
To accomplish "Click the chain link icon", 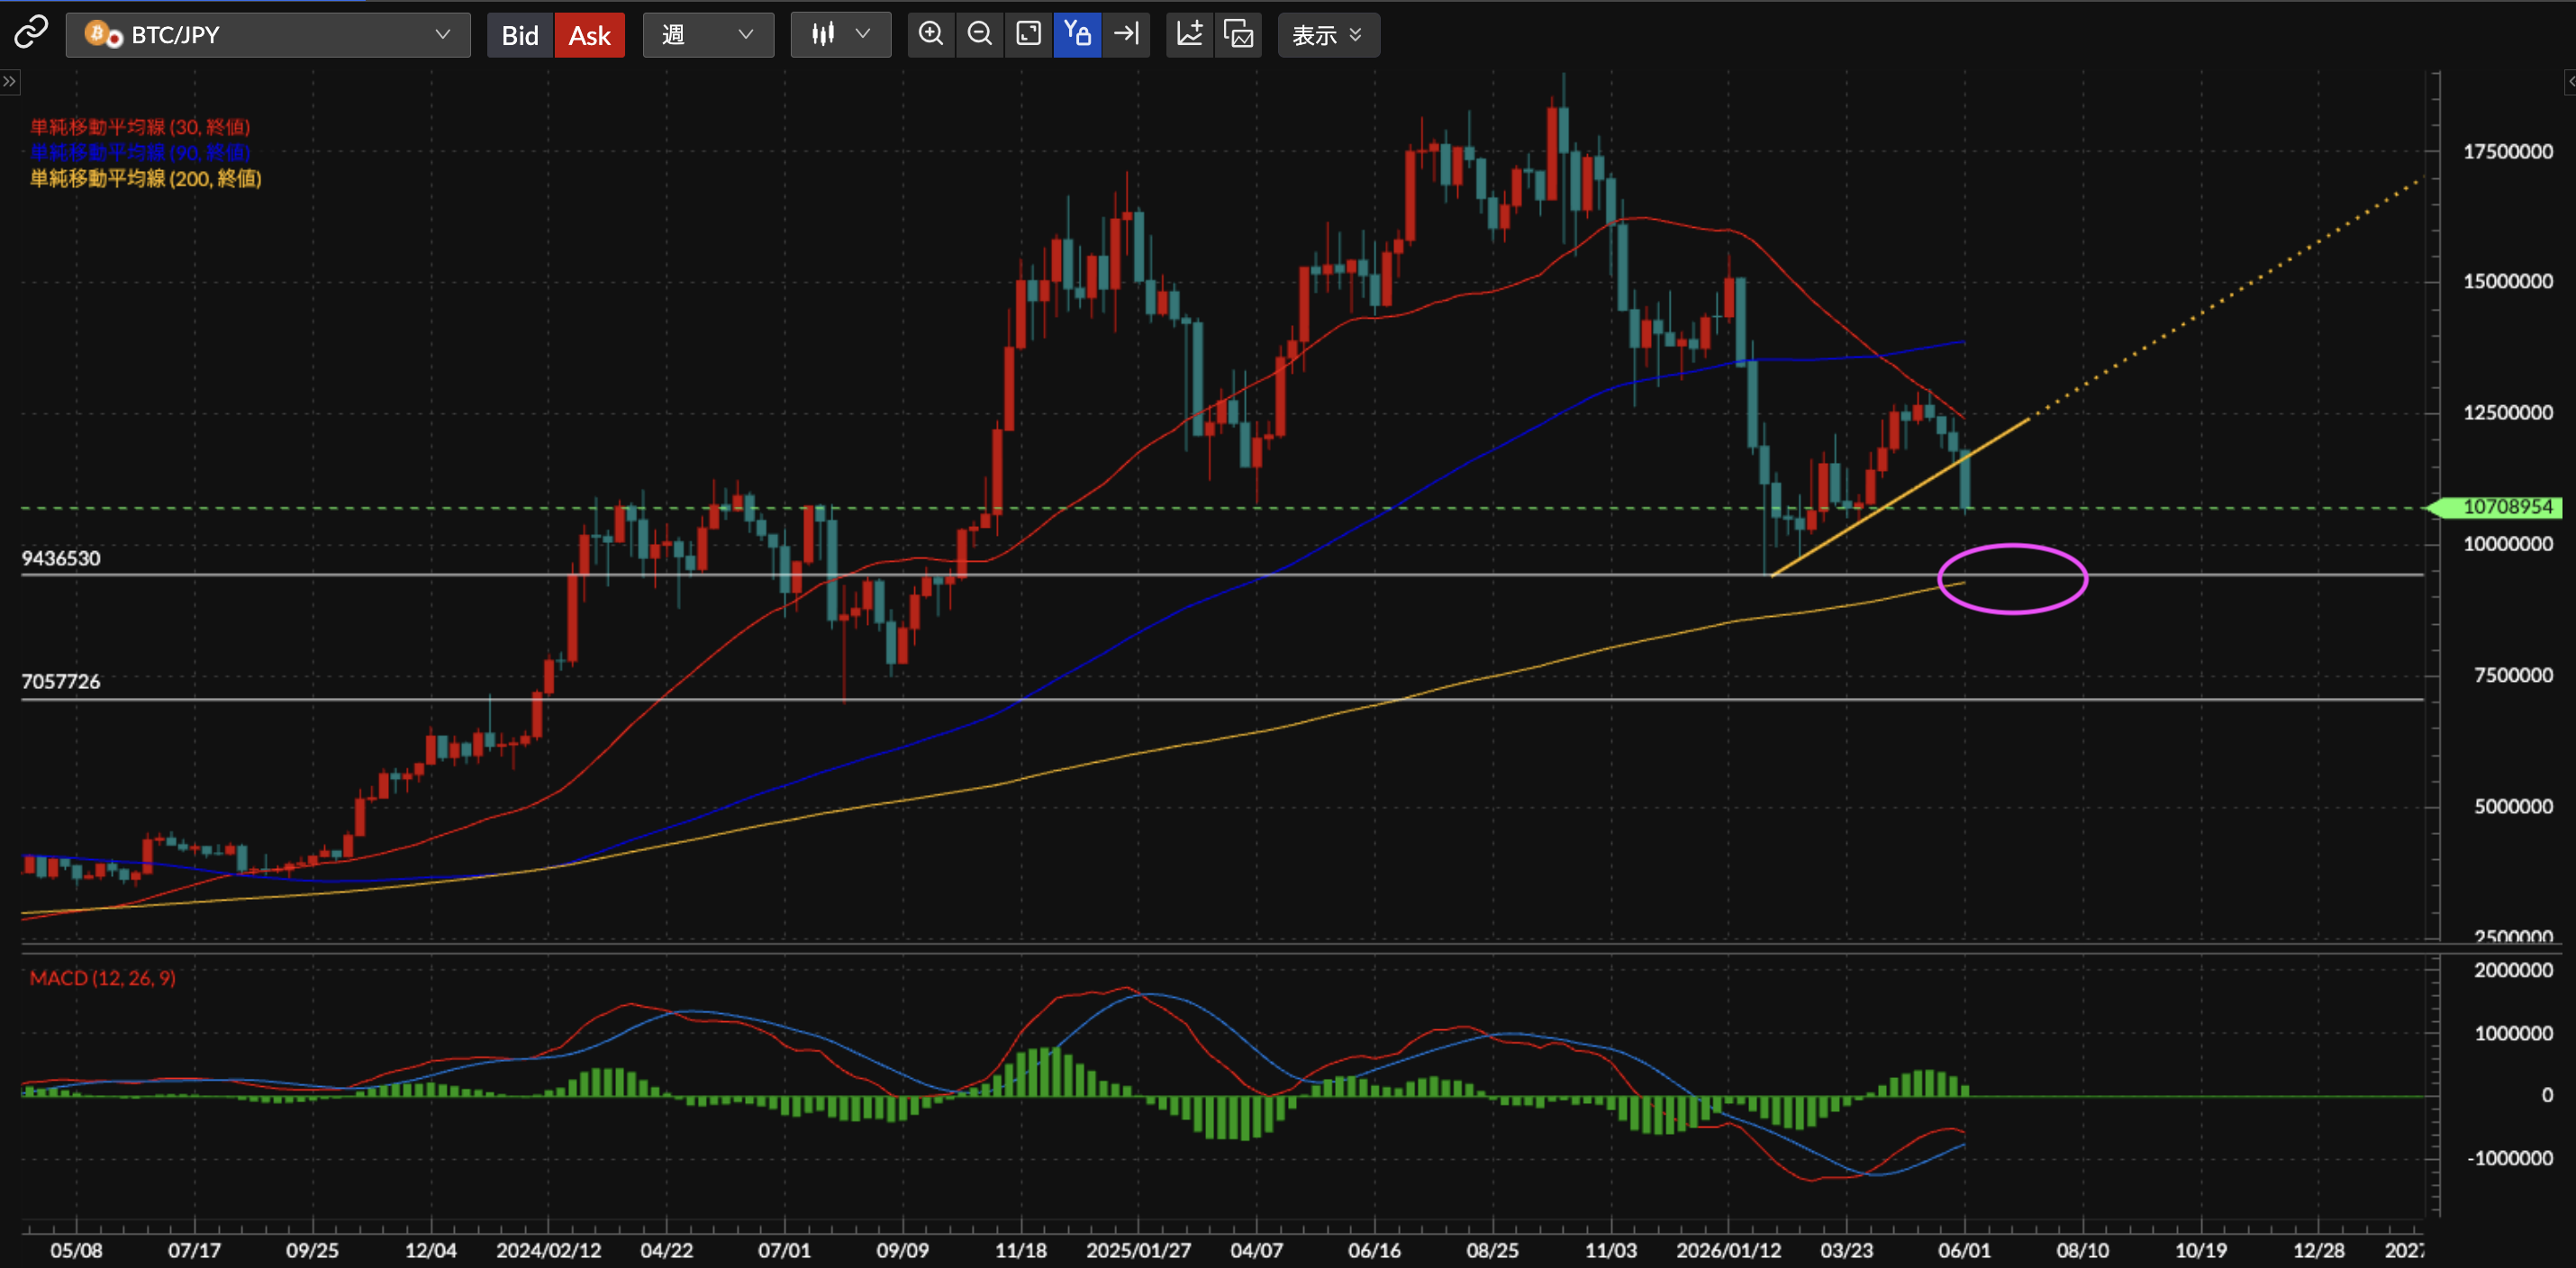I will [x=31, y=33].
